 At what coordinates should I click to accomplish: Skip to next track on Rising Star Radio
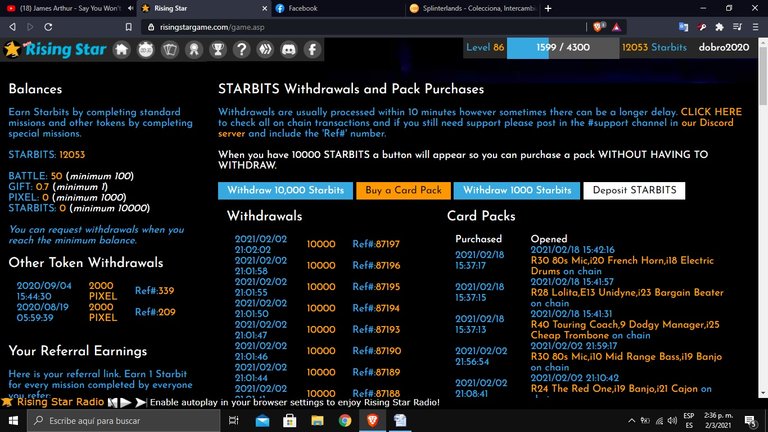pos(141,402)
